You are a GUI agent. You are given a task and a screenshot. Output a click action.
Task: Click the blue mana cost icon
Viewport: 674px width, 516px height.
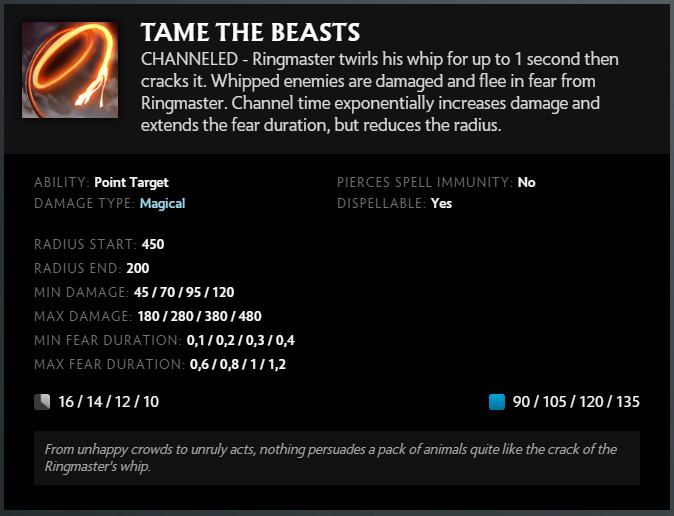pyautogui.click(x=497, y=402)
